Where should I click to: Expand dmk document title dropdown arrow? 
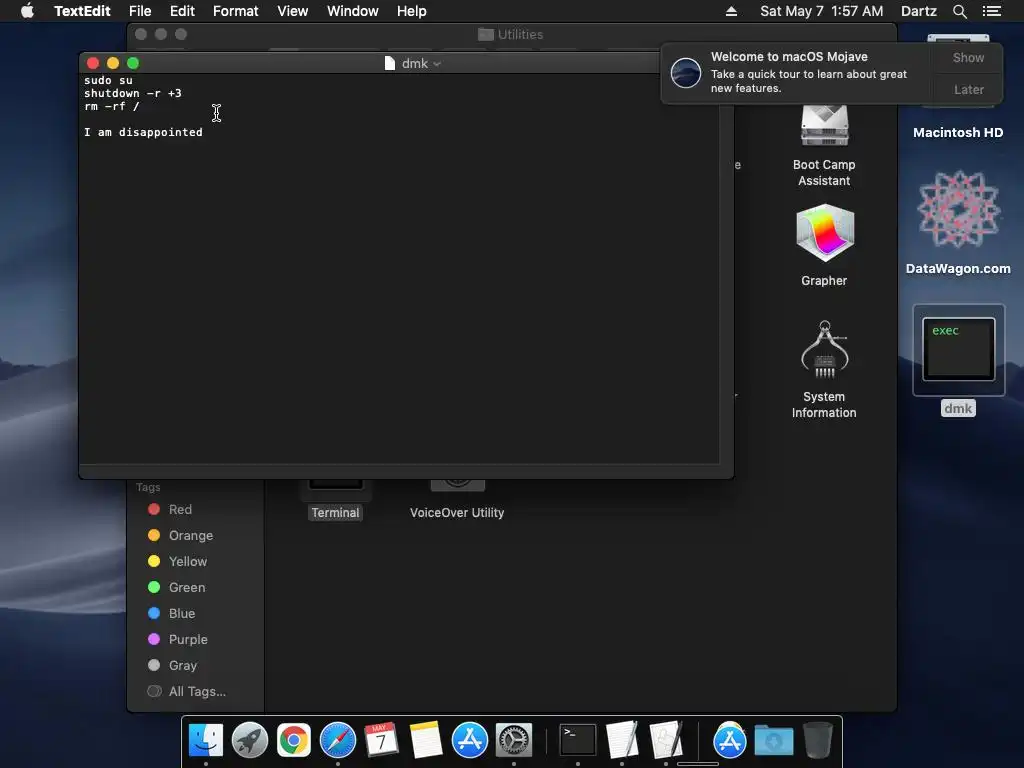[437, 64]
